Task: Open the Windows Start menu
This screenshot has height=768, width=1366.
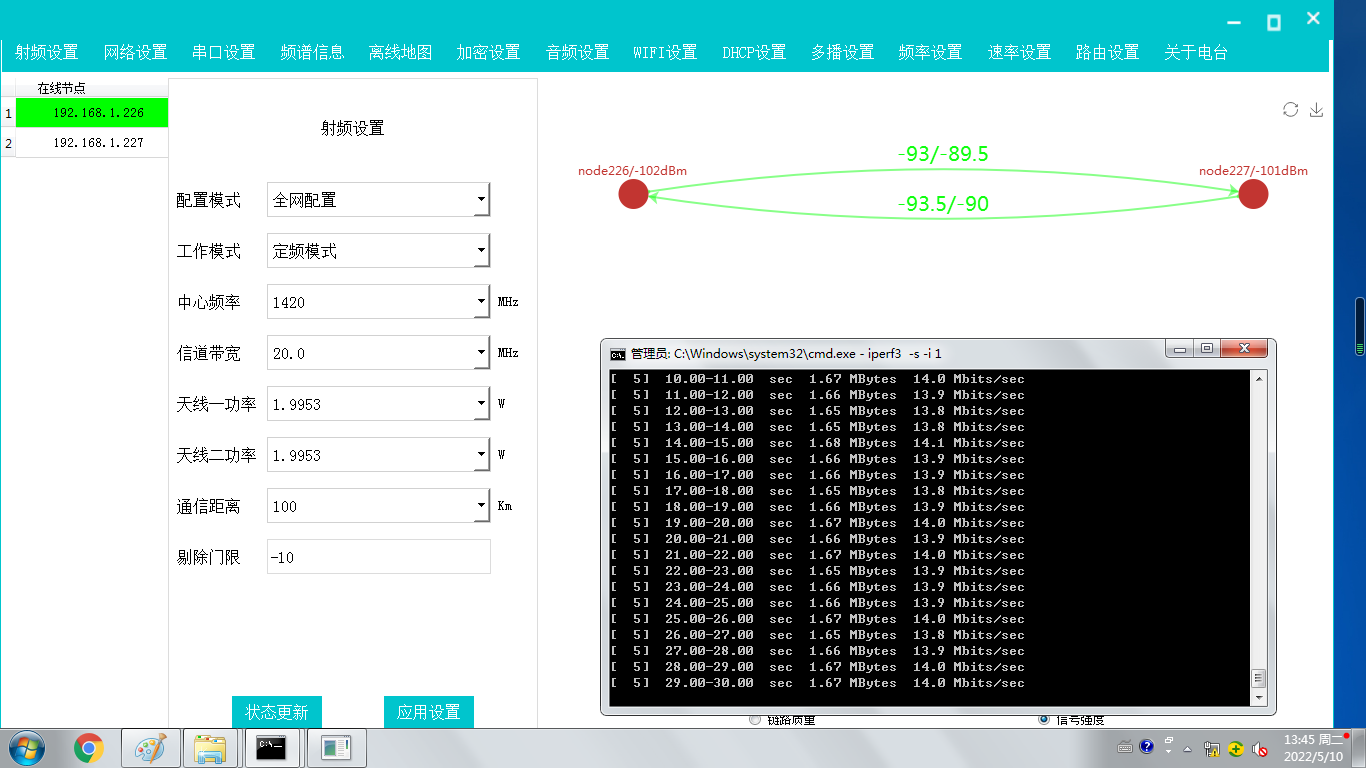Action: [26, 748]
